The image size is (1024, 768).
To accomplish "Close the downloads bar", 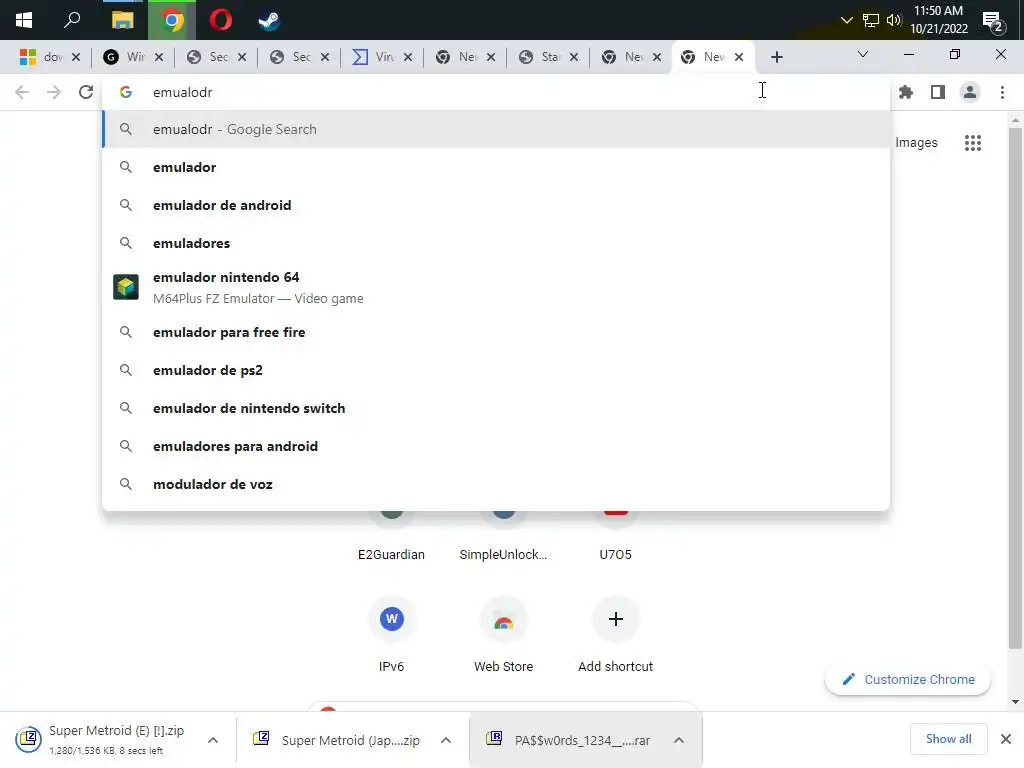I will coord(1006,739).
